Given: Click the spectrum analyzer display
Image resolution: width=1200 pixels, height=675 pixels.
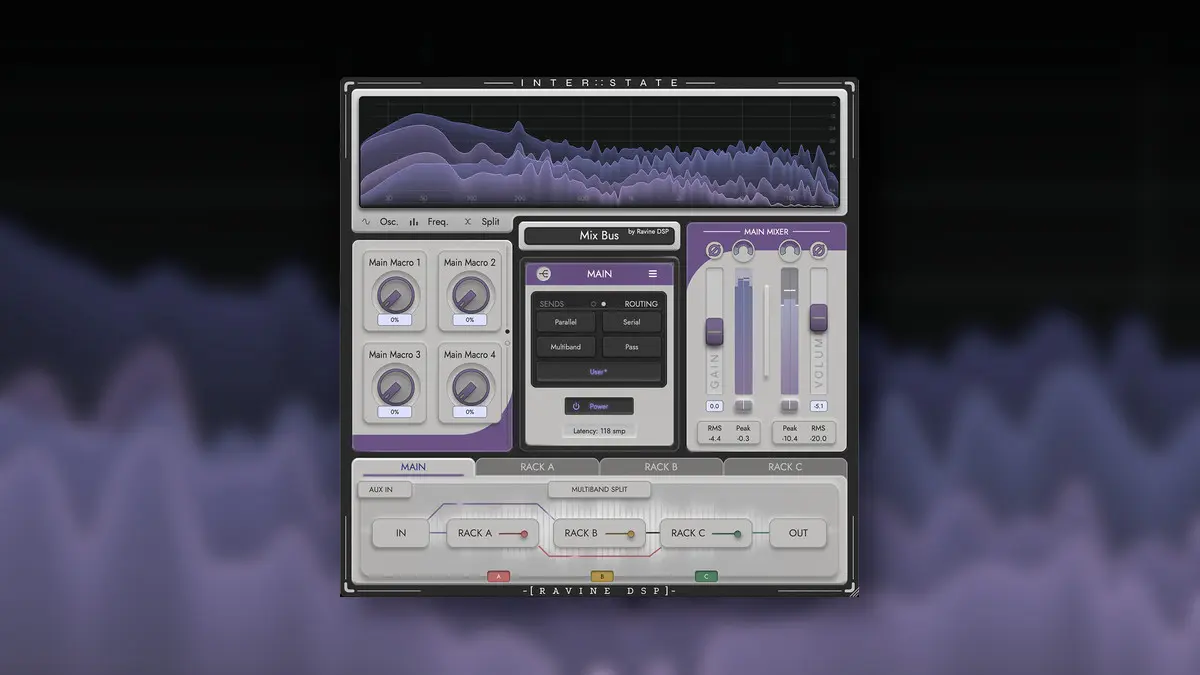Looking at the screenshot, I should pyautogui.click(x=599, y=151).
